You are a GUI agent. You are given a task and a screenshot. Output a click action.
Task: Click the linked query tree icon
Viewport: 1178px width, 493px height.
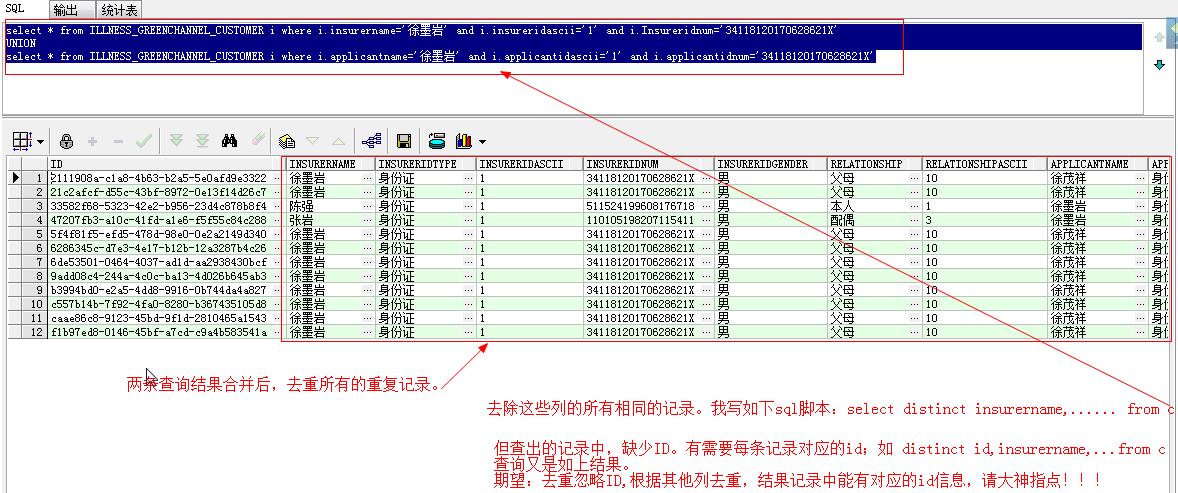click(x=372, y=141)
